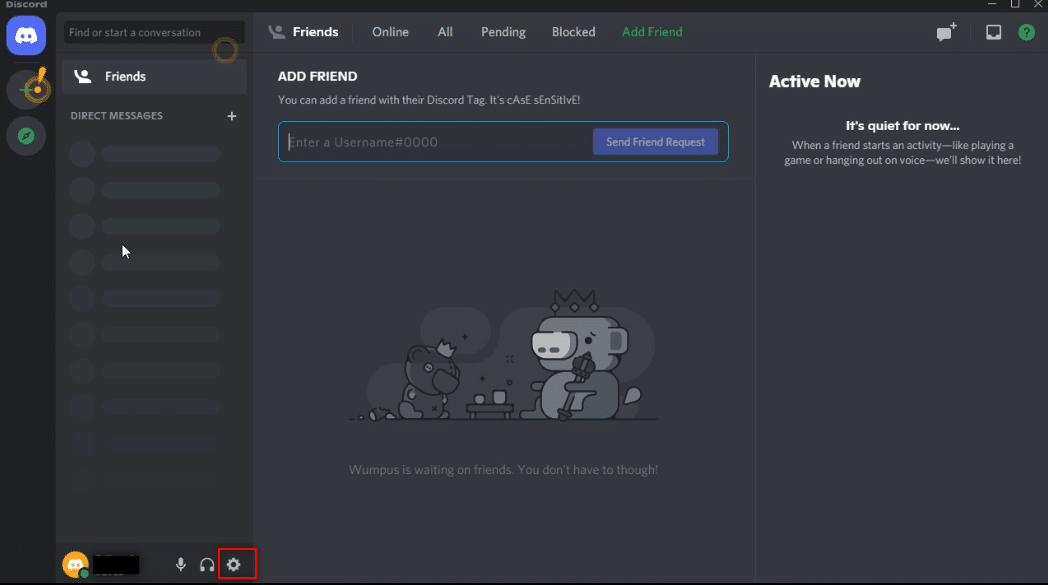Mute the microphone
The image size is (1048, 585).
(180, 564)
